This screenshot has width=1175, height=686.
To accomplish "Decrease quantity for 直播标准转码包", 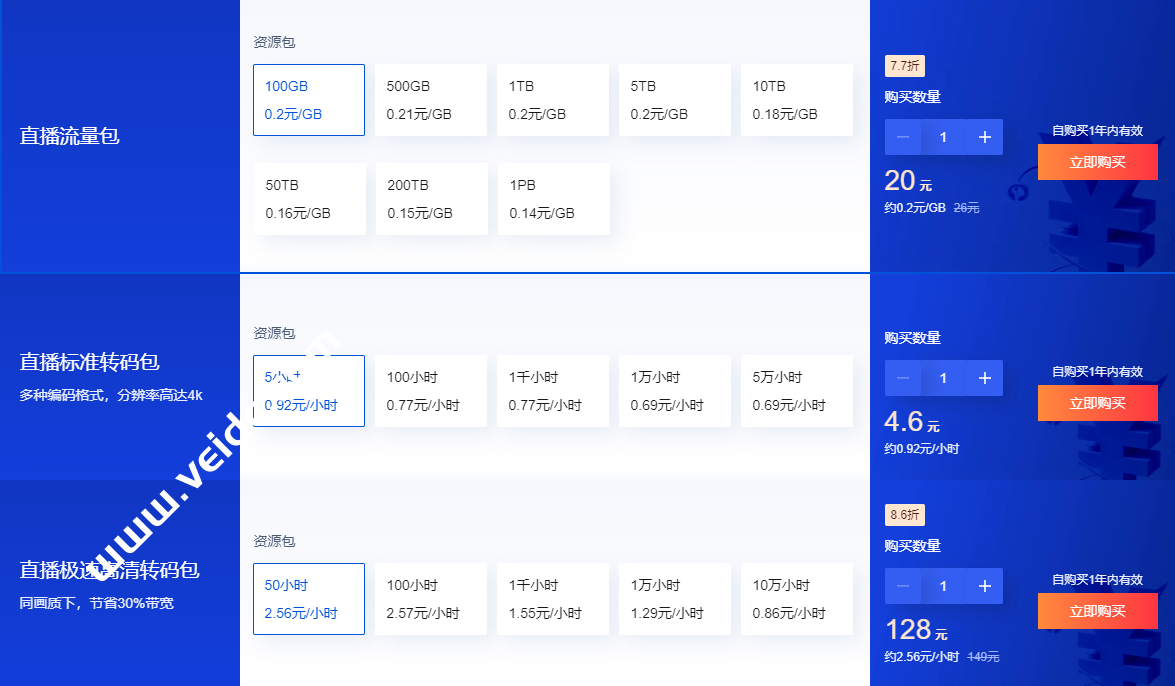I will [903, 378].
